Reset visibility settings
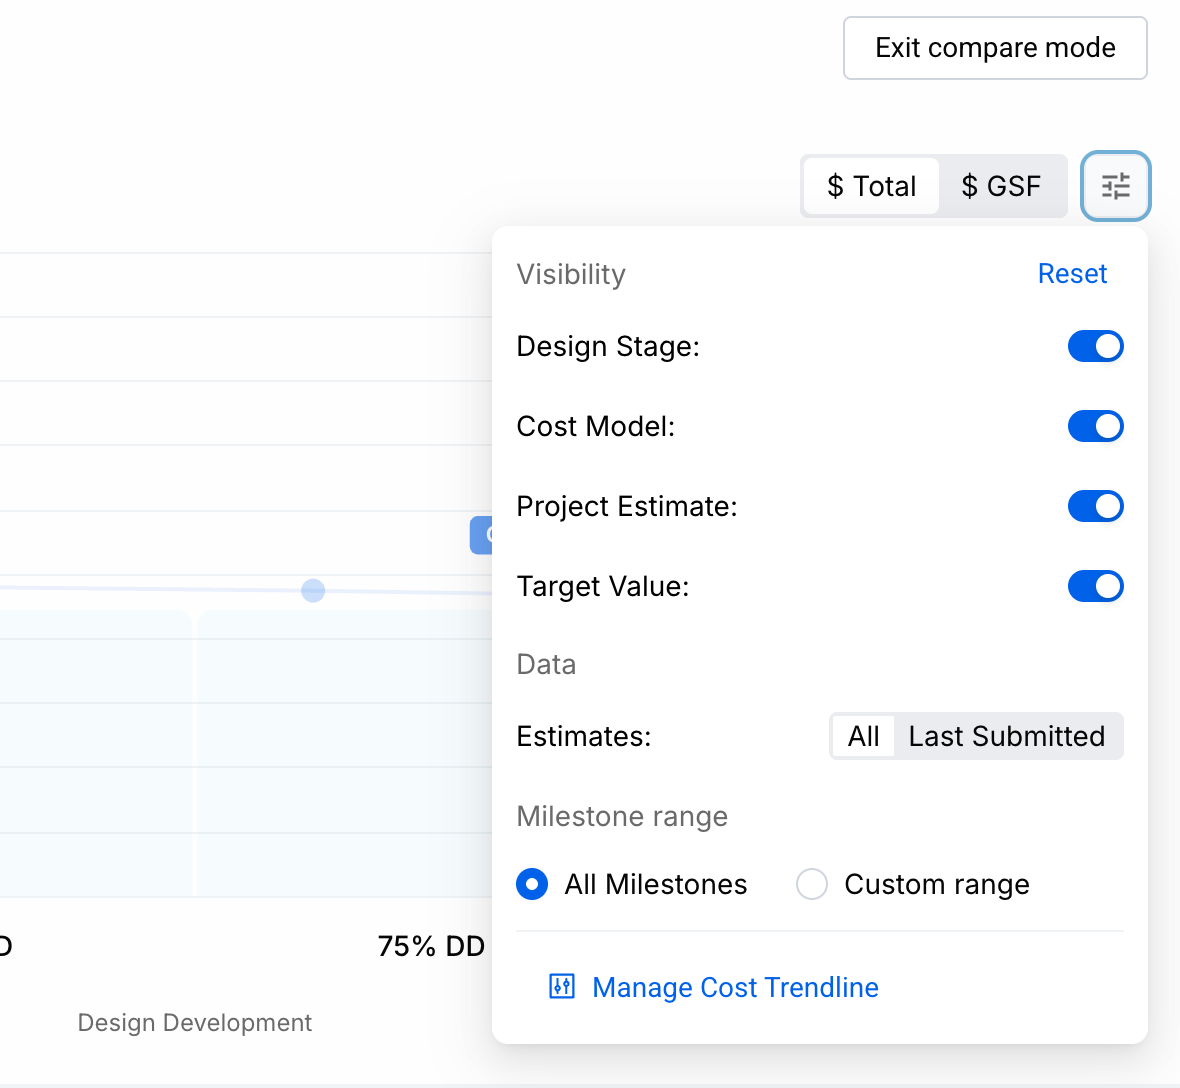1180x1088 pixels. tap(1072, 273)
